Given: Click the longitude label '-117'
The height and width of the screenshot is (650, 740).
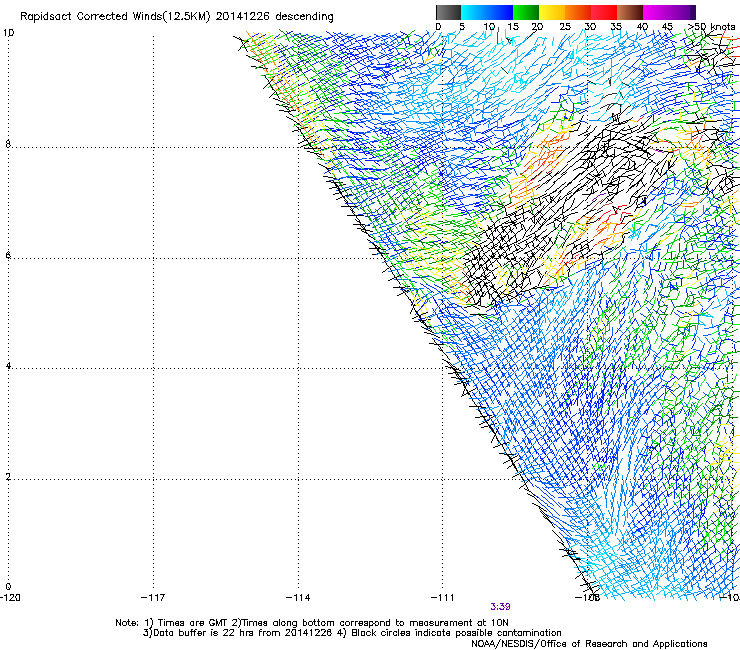Looking at the screenshot, I should coord(153,597).
